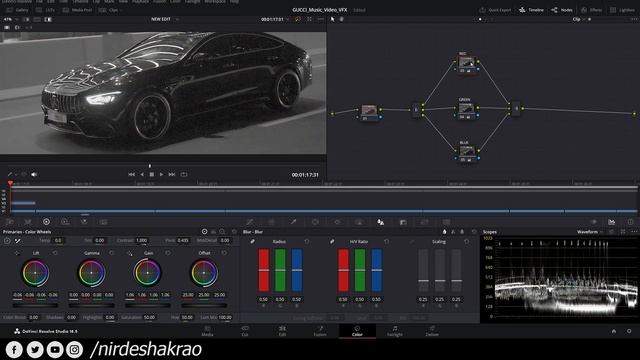Click the Lift master wheel slider
This screenshot has width=640, height=360.
click(x=35, y=305)
